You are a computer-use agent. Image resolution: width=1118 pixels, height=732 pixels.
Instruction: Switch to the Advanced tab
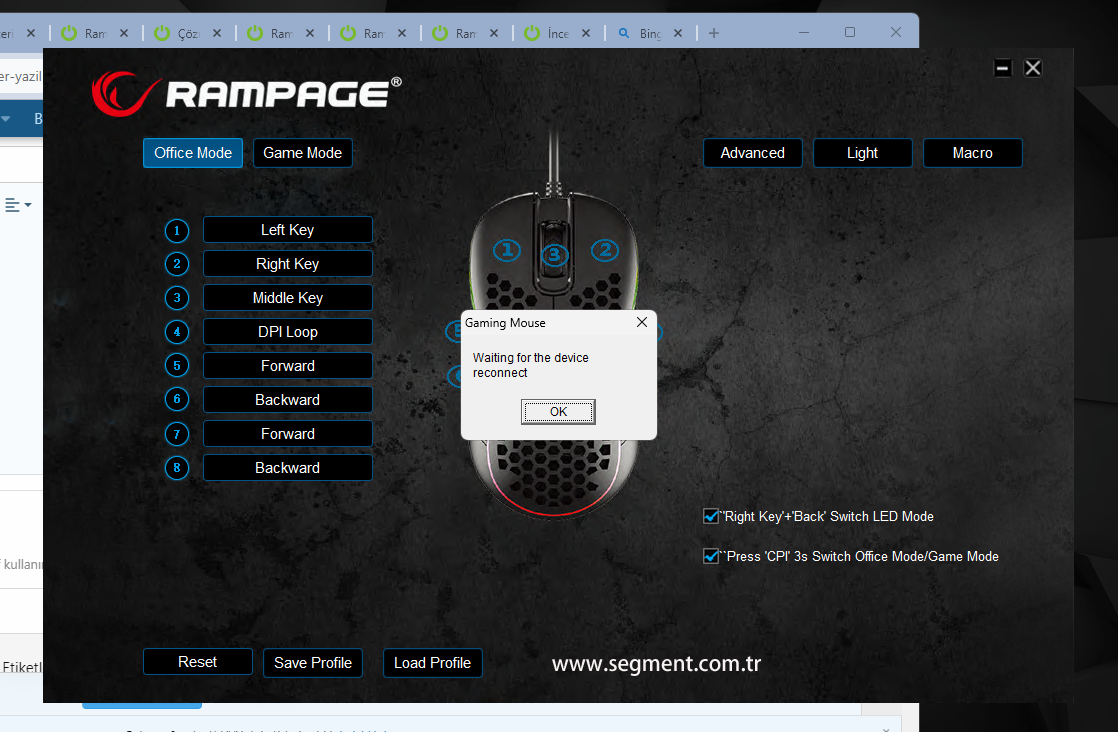point(752,153)
